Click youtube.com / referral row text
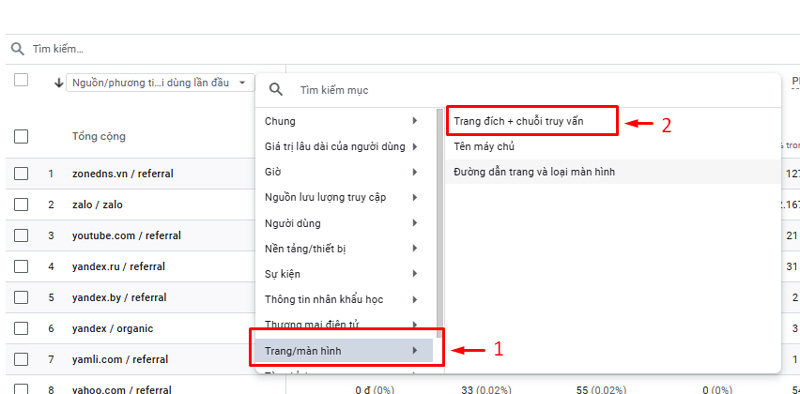800x394 pixels. point(127,236)
